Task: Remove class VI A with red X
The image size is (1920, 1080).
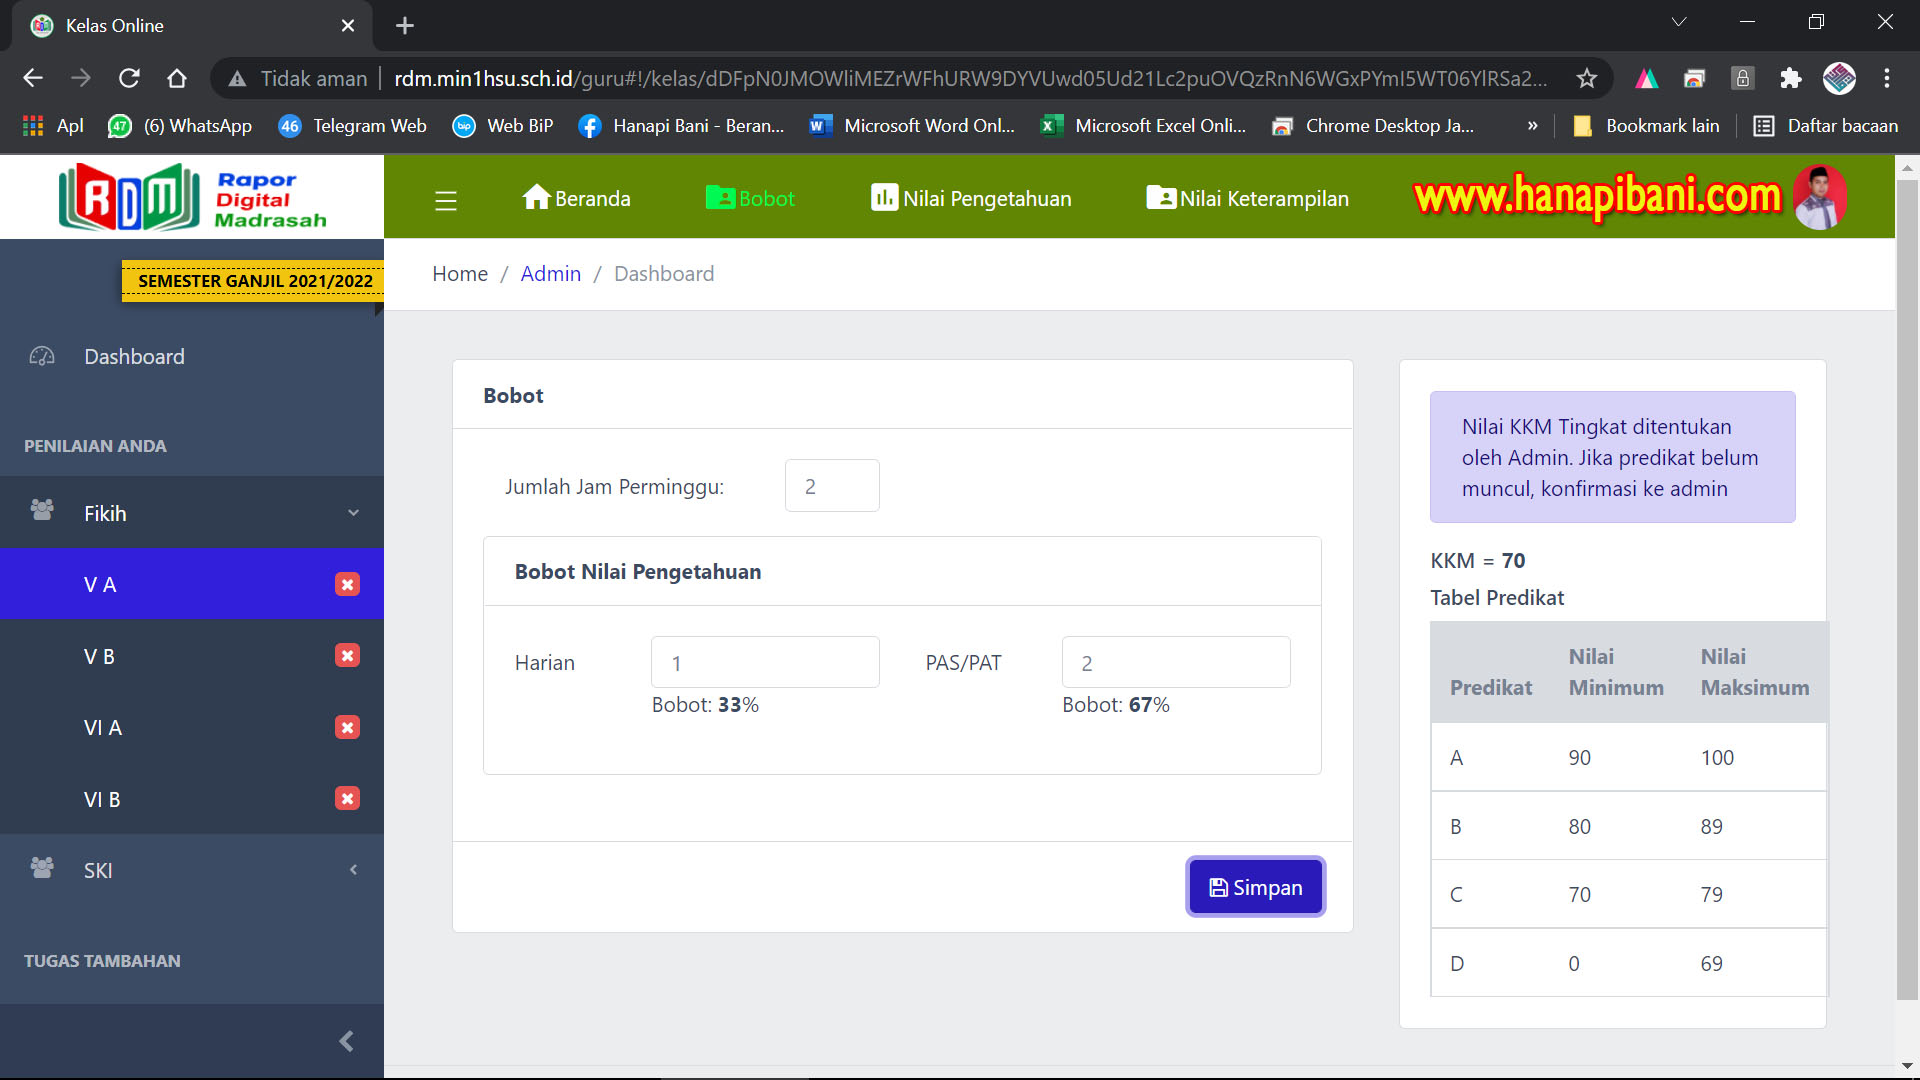Action: pyautogui.click(x=347, y=727)
